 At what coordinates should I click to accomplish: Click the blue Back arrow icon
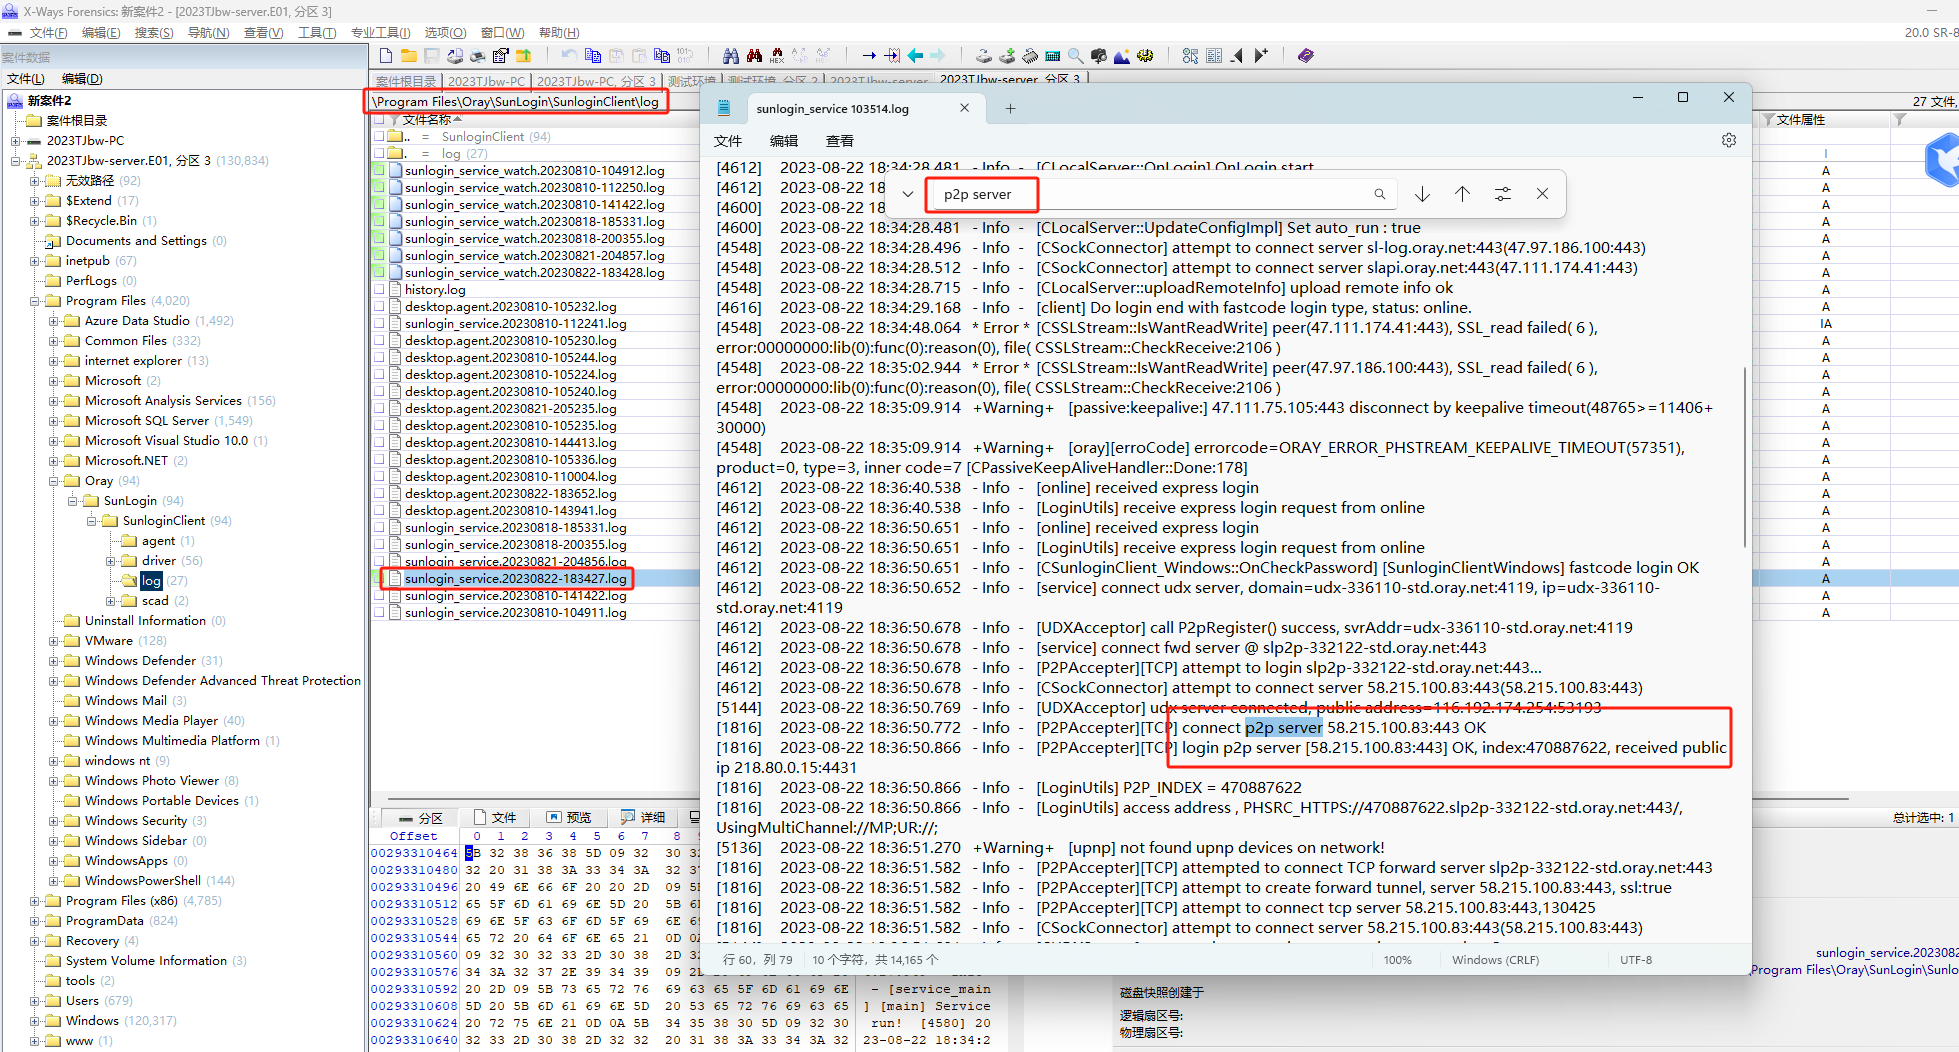pyautogui.click(x=915, y=56)
